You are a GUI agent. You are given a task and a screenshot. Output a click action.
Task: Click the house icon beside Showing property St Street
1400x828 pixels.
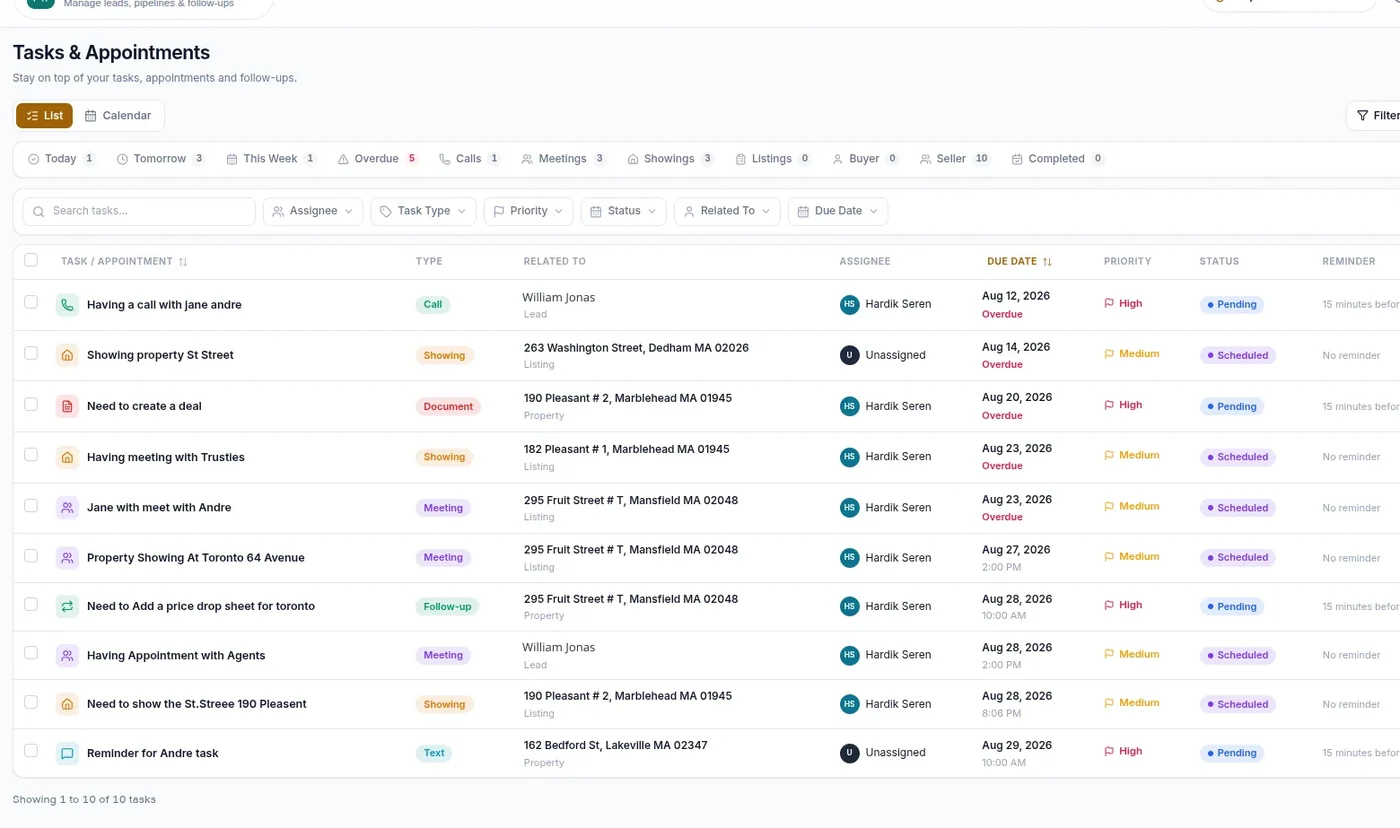[67, 355]
